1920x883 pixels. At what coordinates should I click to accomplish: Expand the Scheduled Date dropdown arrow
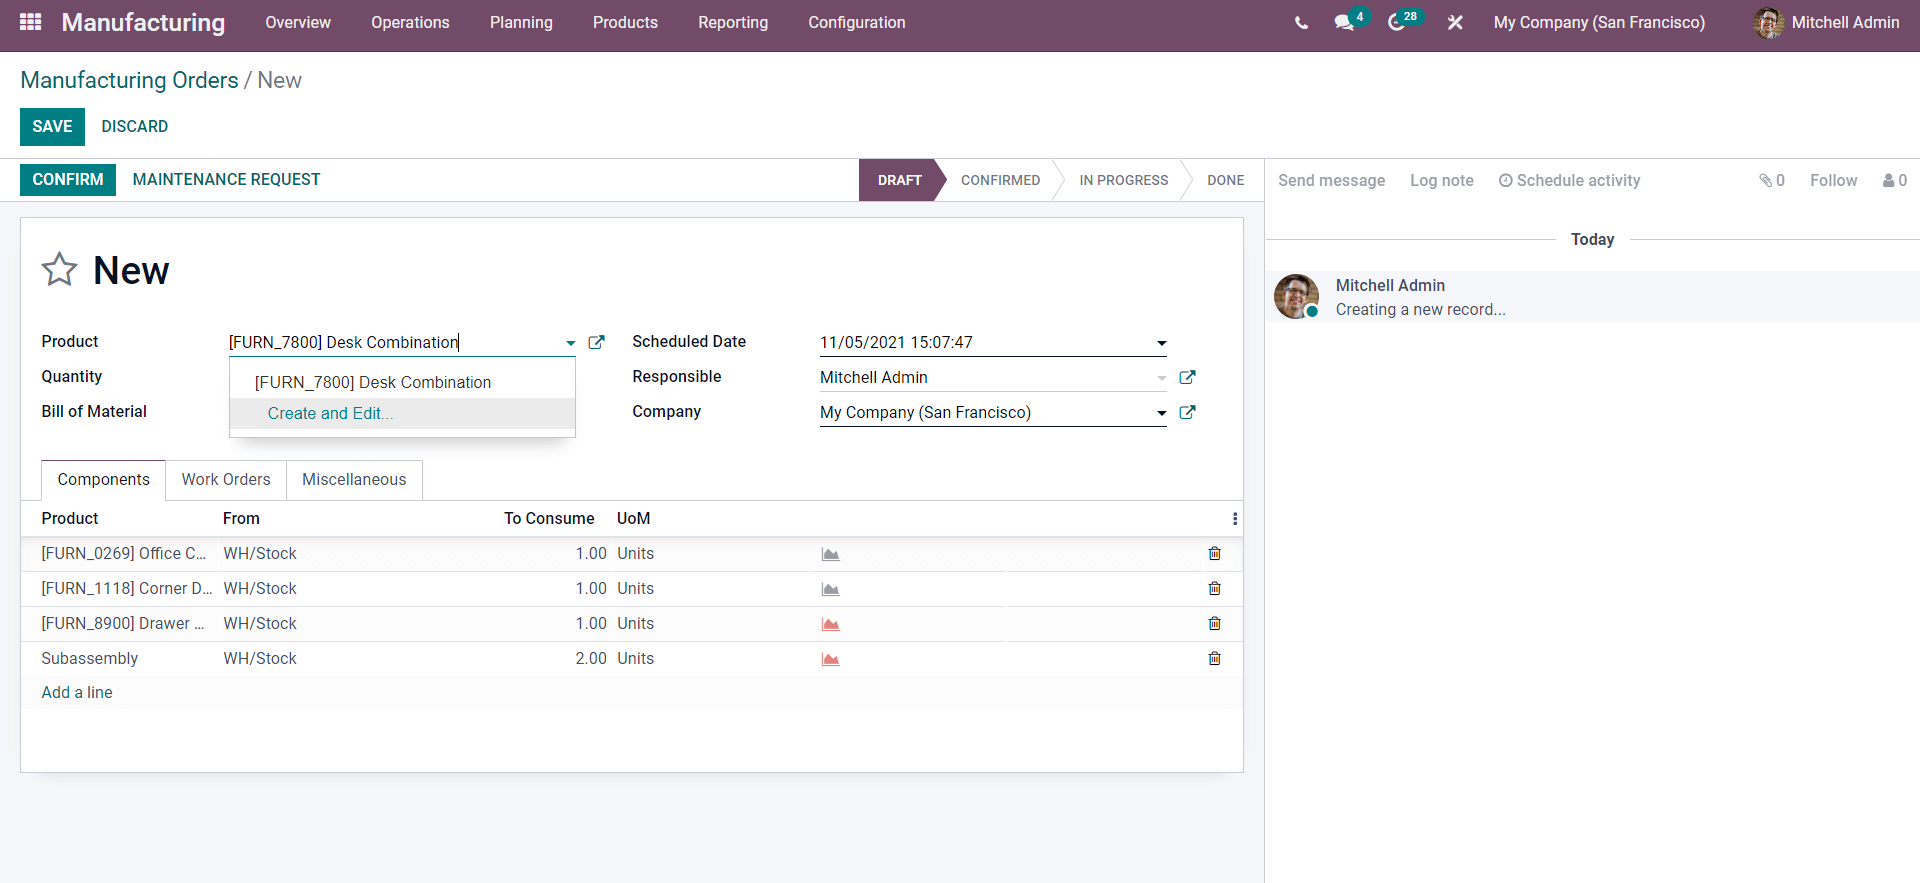coord(1161,343)
